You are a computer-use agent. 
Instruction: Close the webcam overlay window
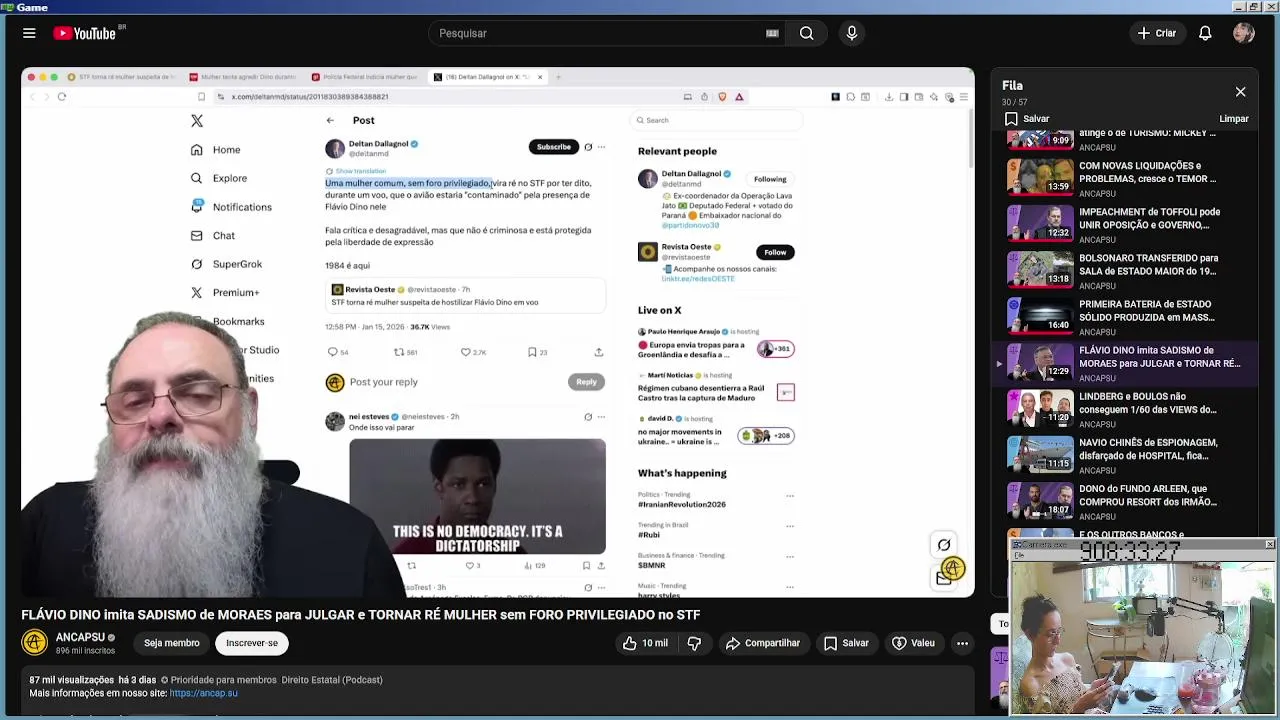tap(1269, 545)
